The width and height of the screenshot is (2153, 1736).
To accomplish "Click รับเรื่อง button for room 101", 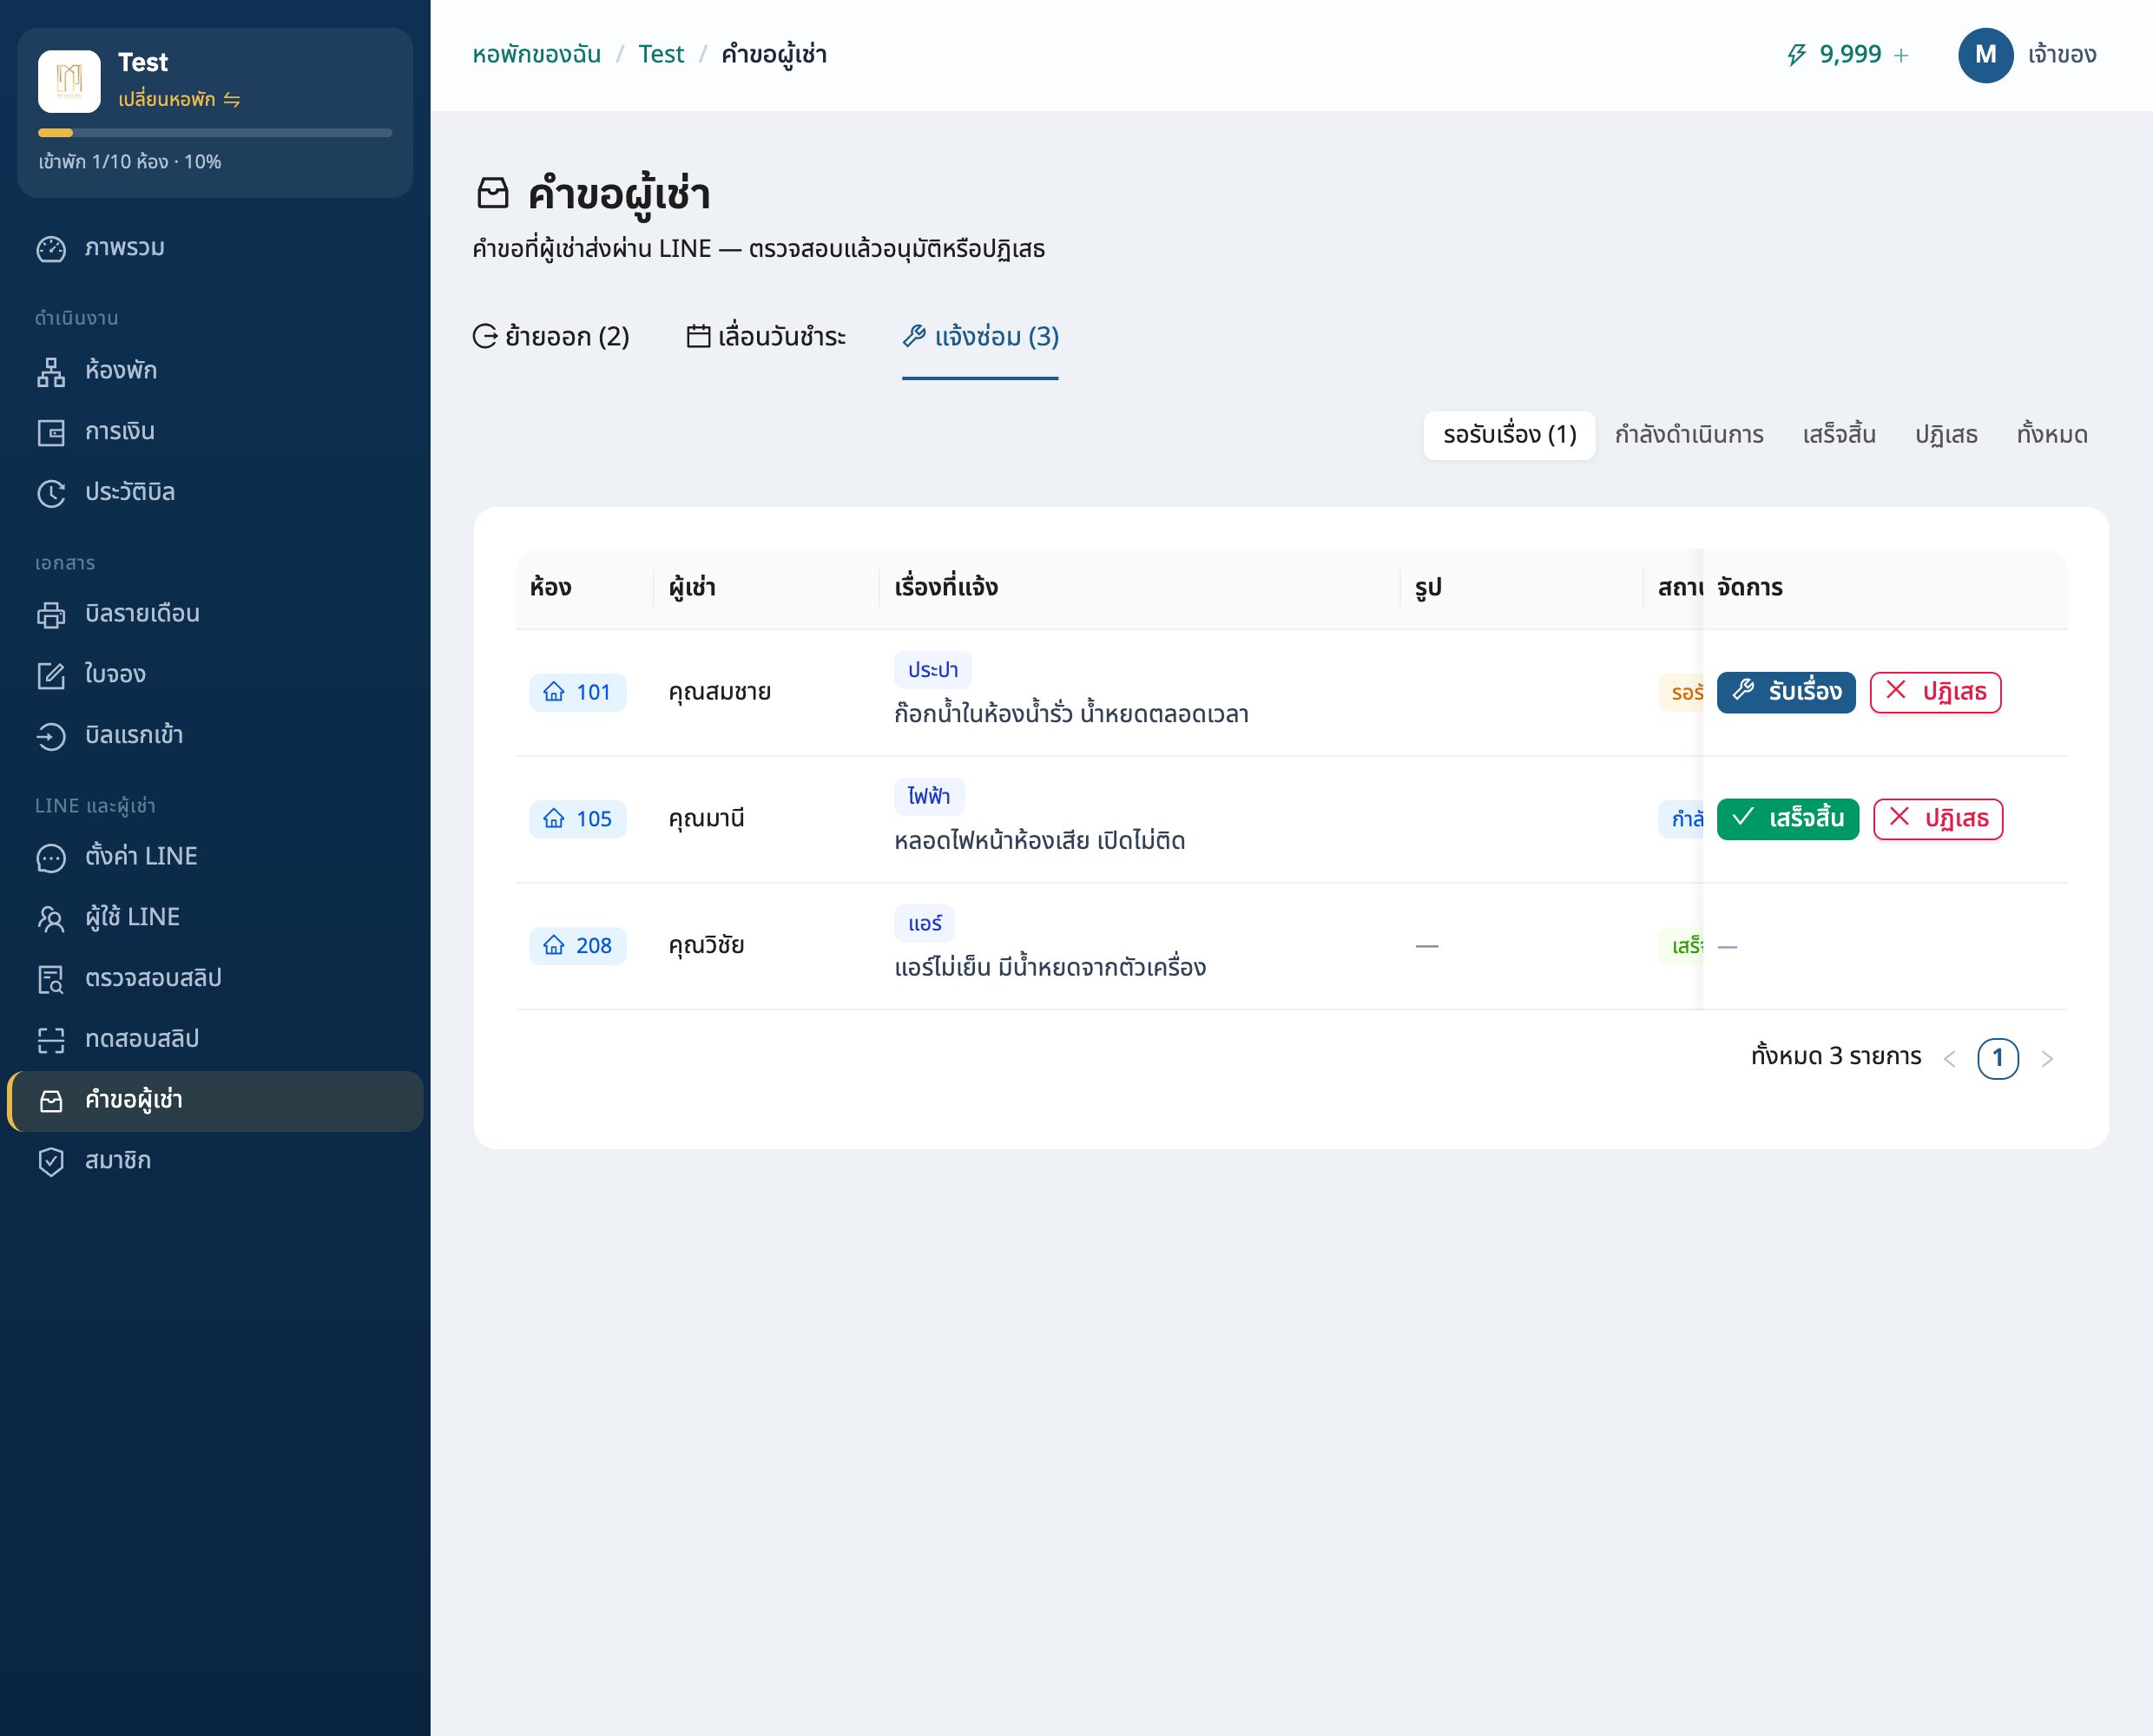I will 1786,692.
